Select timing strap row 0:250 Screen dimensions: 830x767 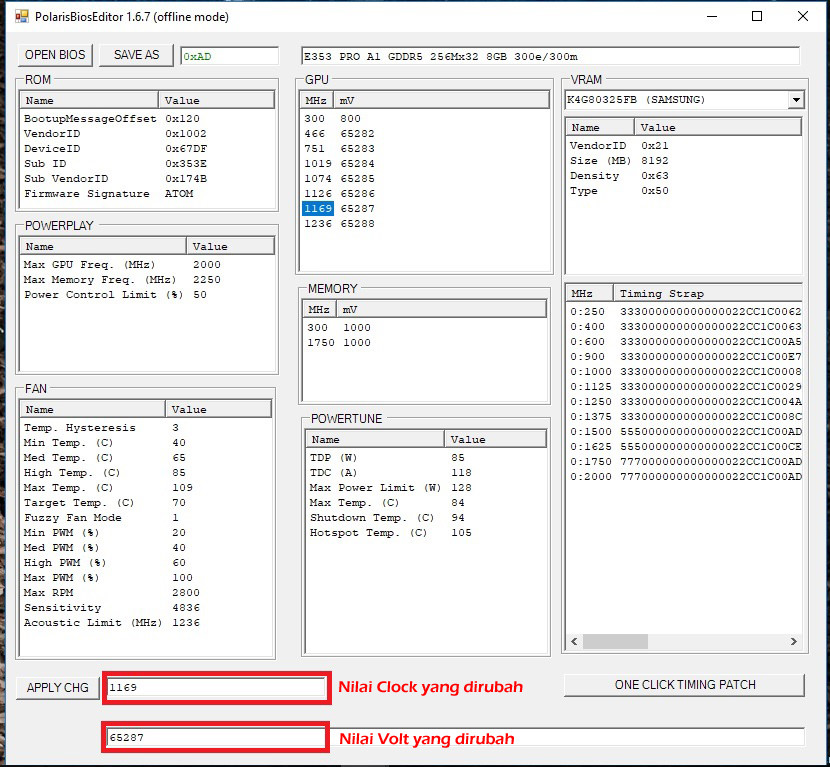[685, 312]
